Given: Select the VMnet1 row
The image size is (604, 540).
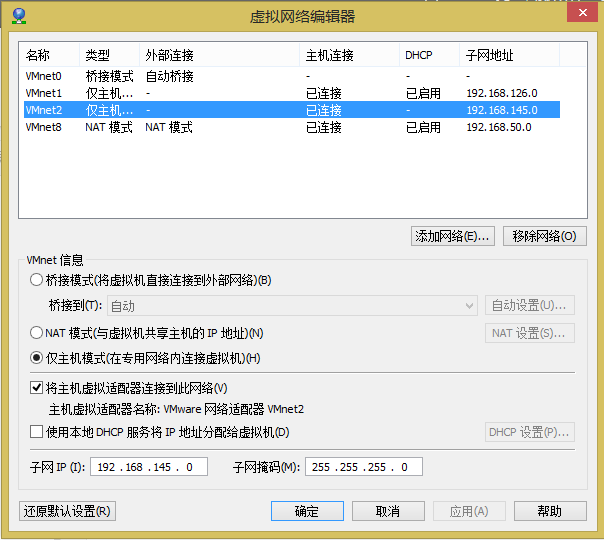Looking at the screenshot, I should tap(292, 93).
